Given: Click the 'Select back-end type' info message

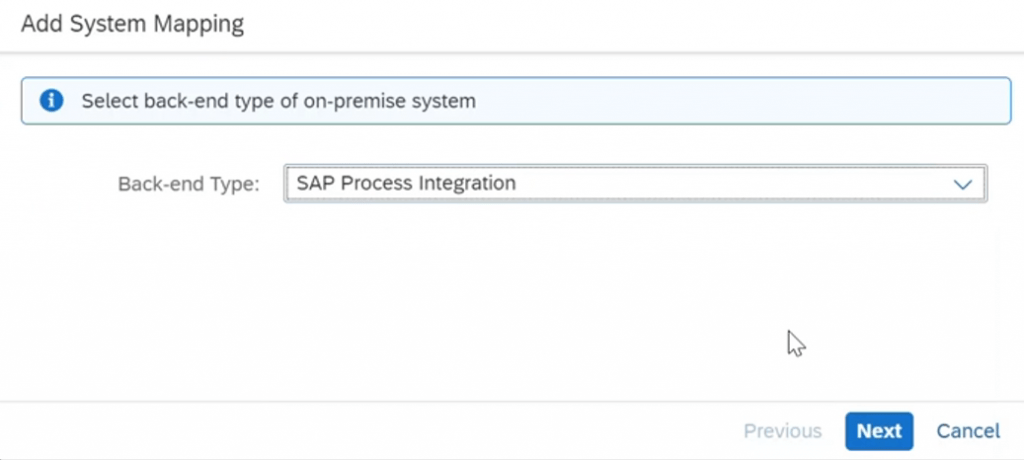Looking at the screenshot, I should 278,101.
